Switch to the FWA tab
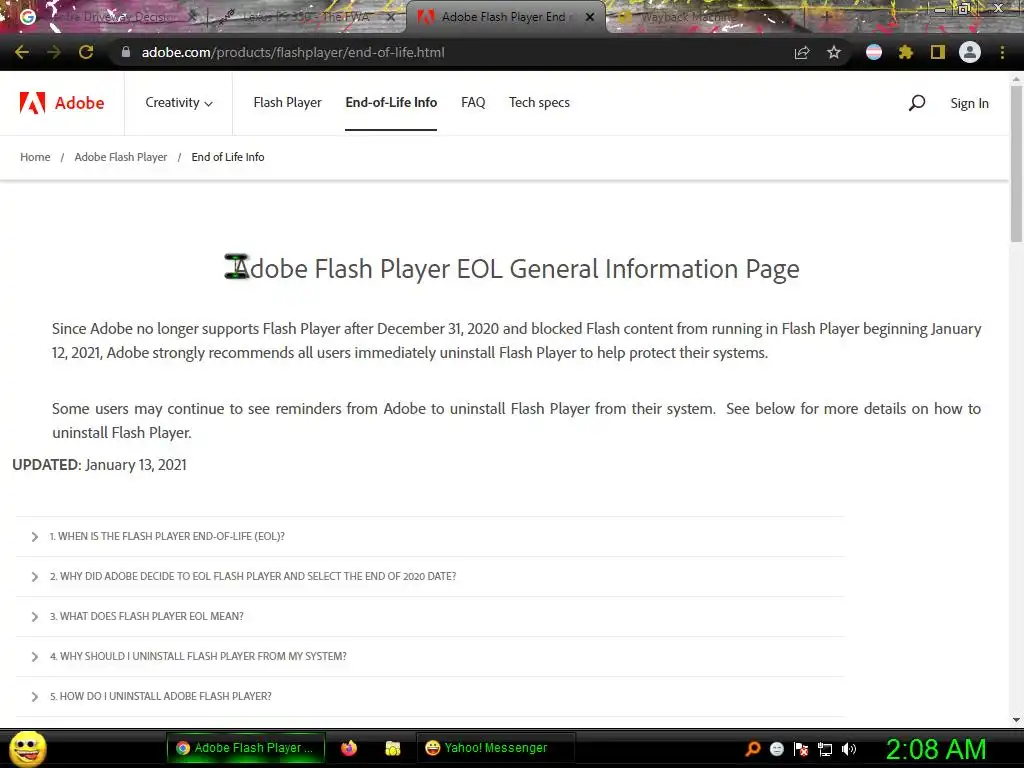This screenshot has height=768, width=1024. (307, 17)
